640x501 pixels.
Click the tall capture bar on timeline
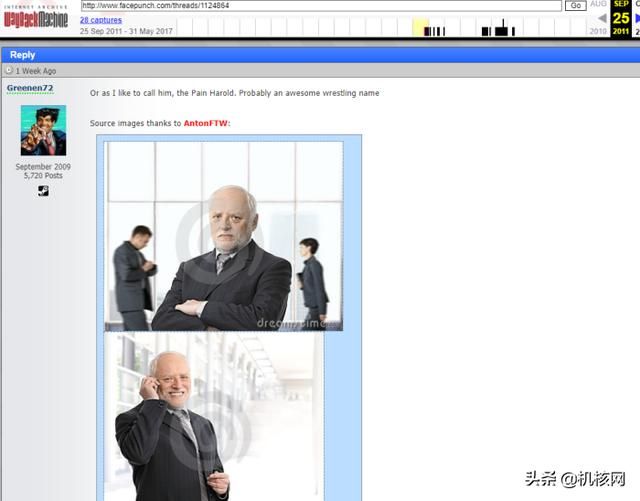tap(503, 27)
